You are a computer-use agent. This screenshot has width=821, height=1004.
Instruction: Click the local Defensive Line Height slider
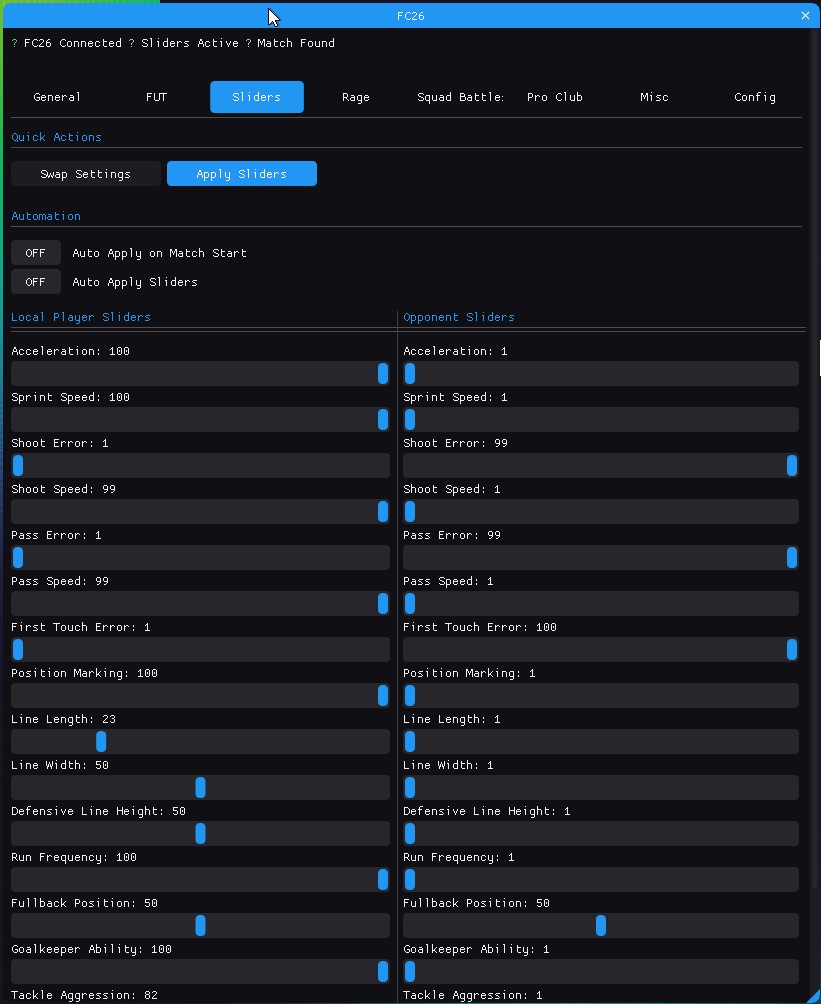pyautogui.click(x=200, y=833)
